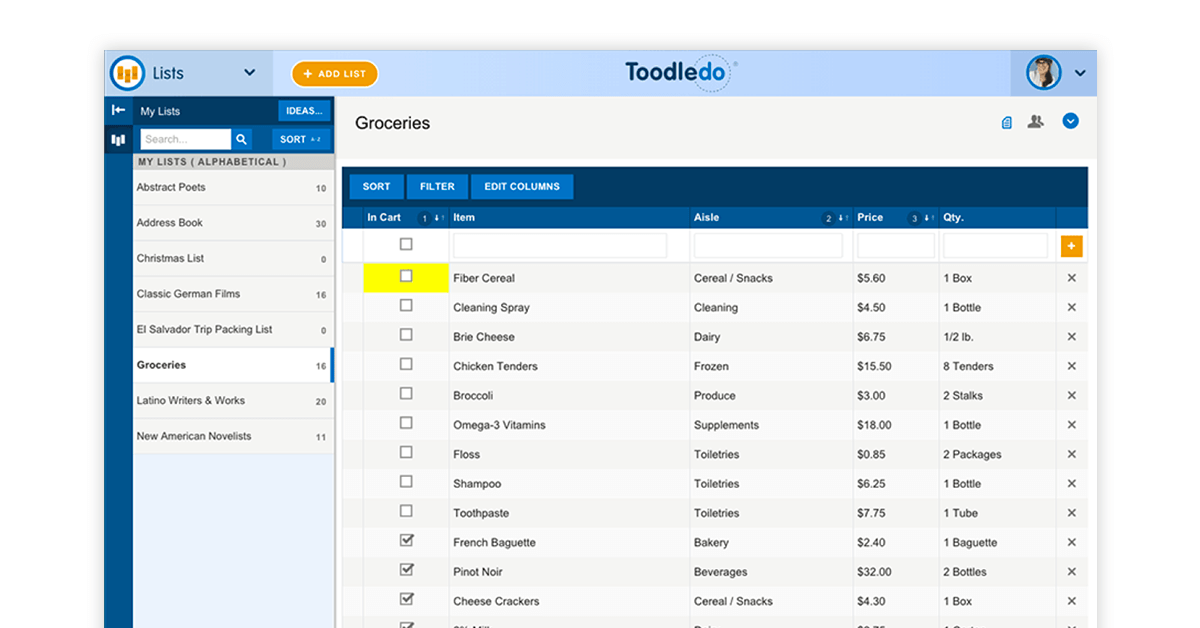Screen dimensions: 1200x628
Task: Check In Cart box for new row
Action: 406,244
